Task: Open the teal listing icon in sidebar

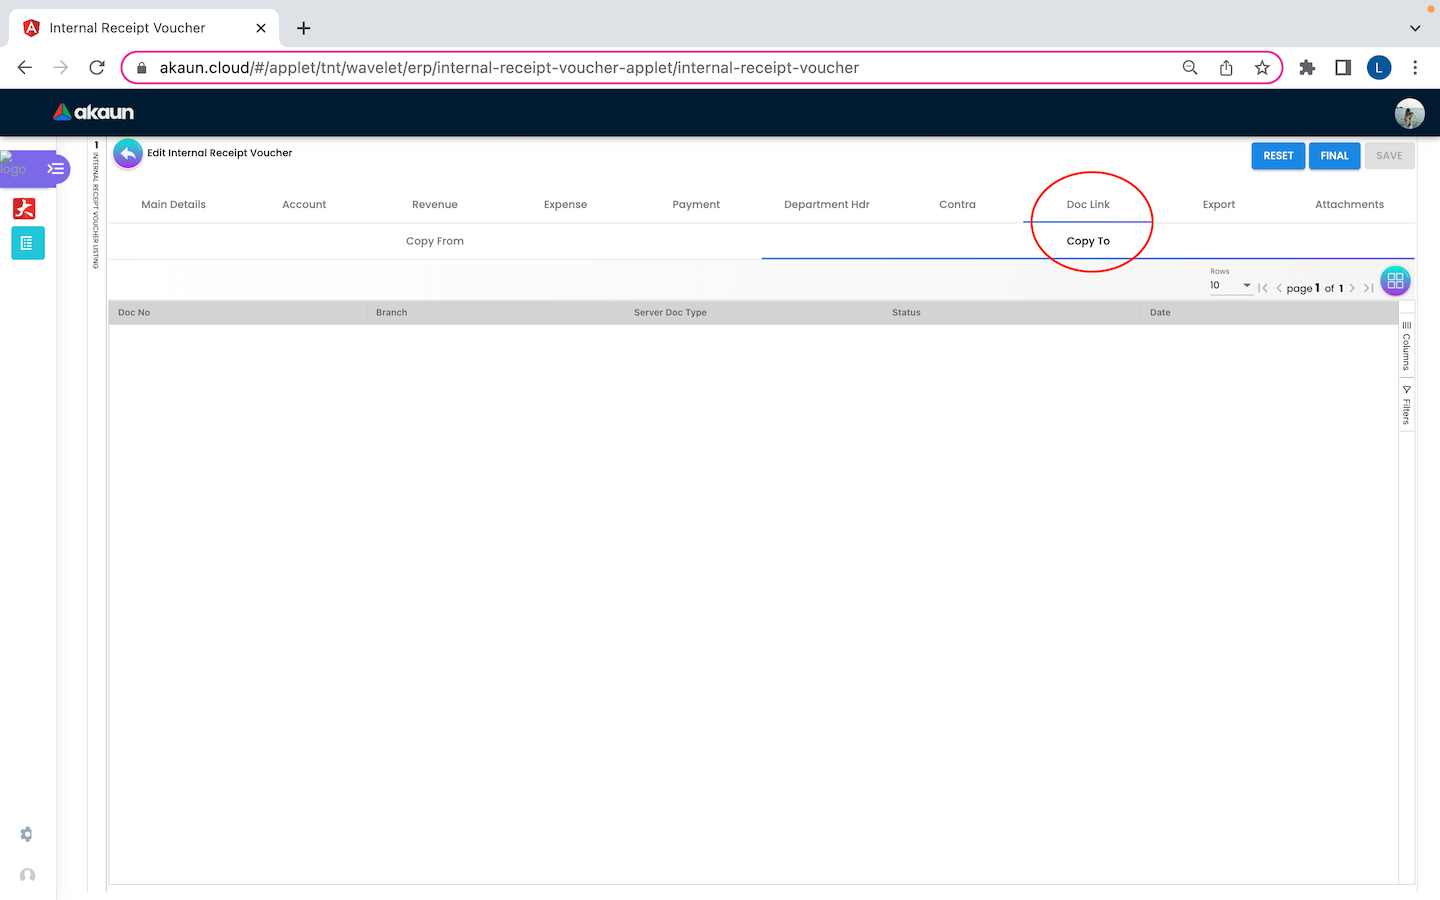Action: click(27, 243)
